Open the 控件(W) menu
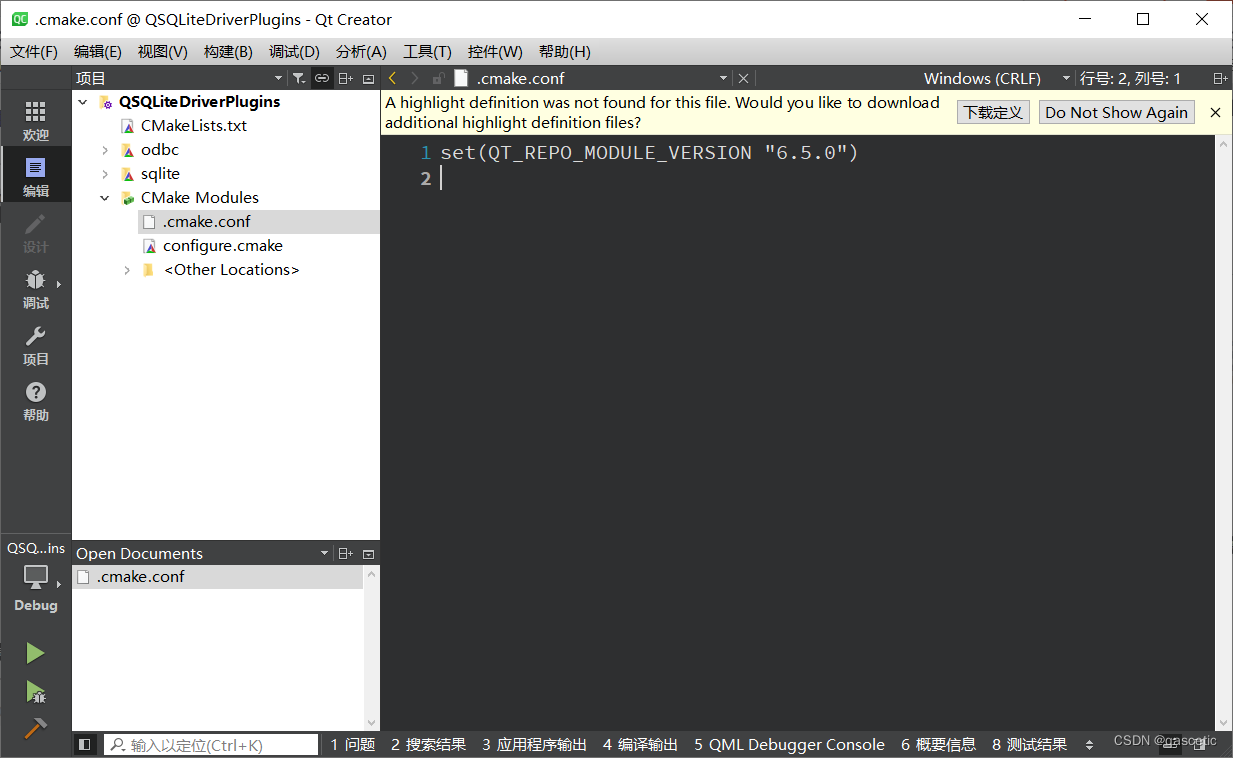This screenshot has height=758, width=1233. point(495,51)
